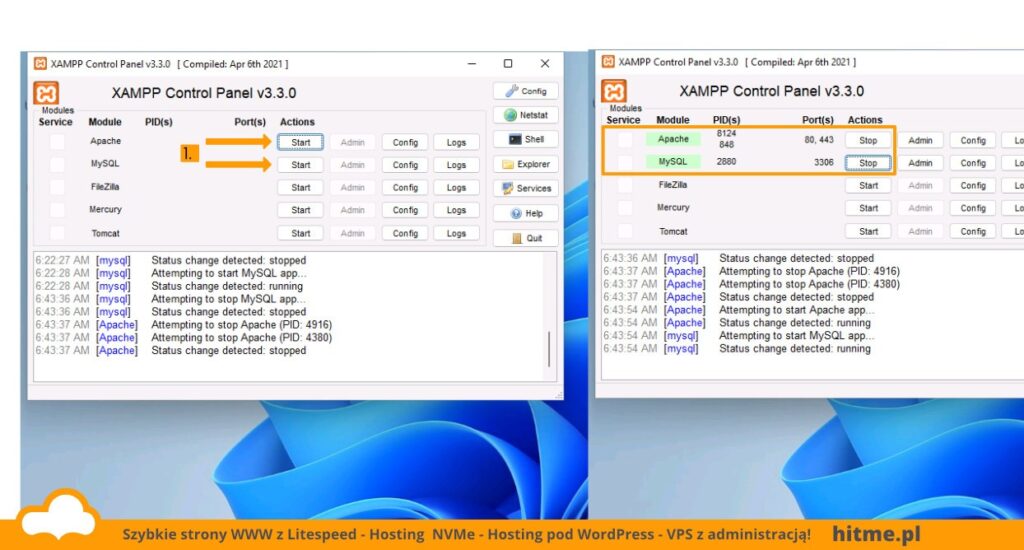Open Apache Config in left window
Viewport: 1024px width, 550px height.
(x=405, y=142)
